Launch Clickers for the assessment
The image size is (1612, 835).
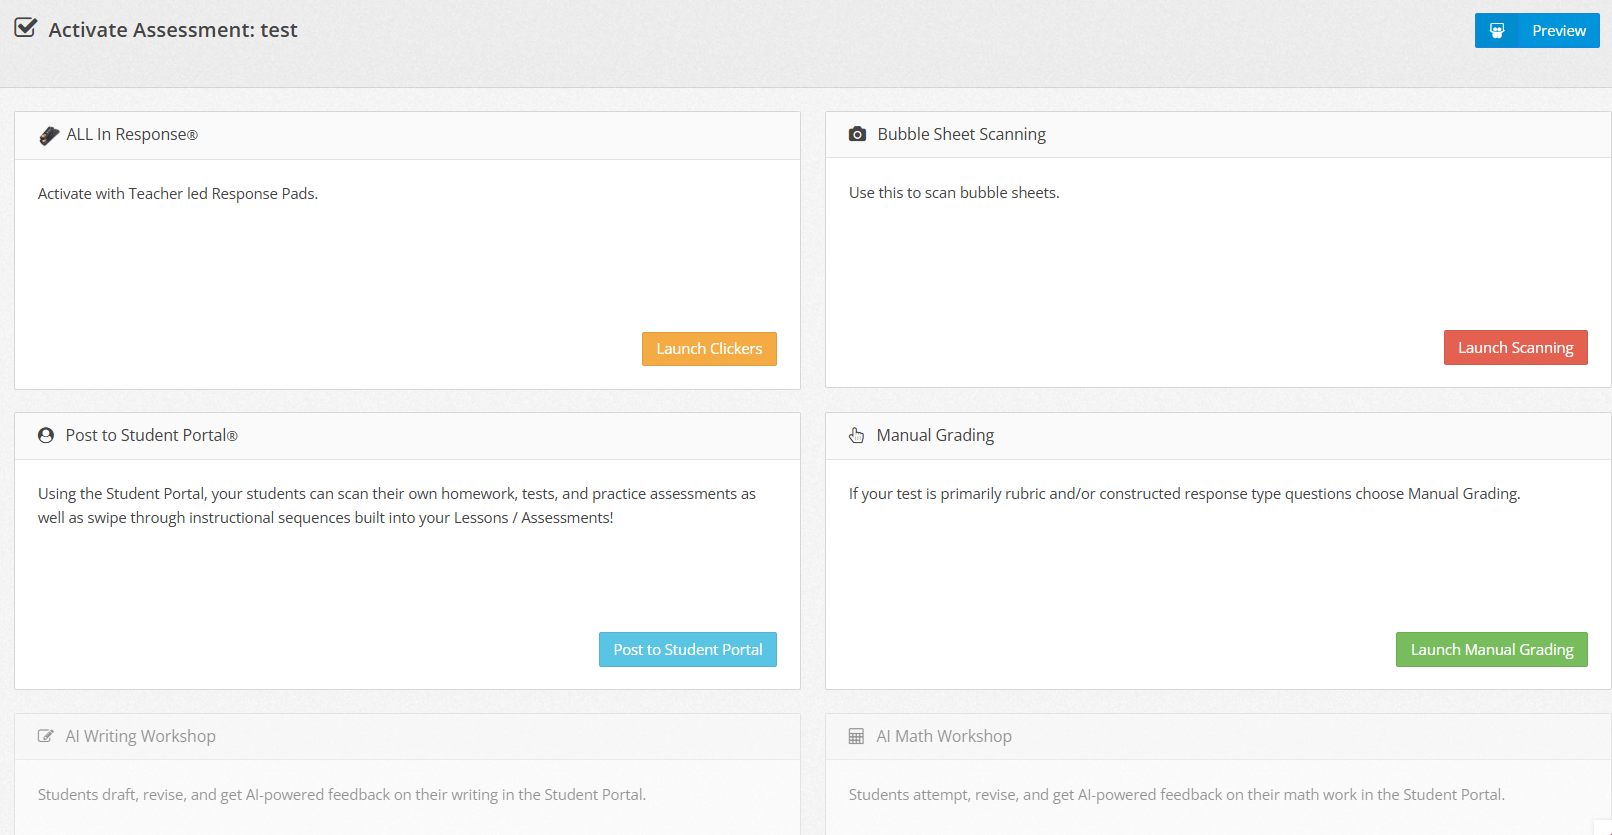click(709, 349)
